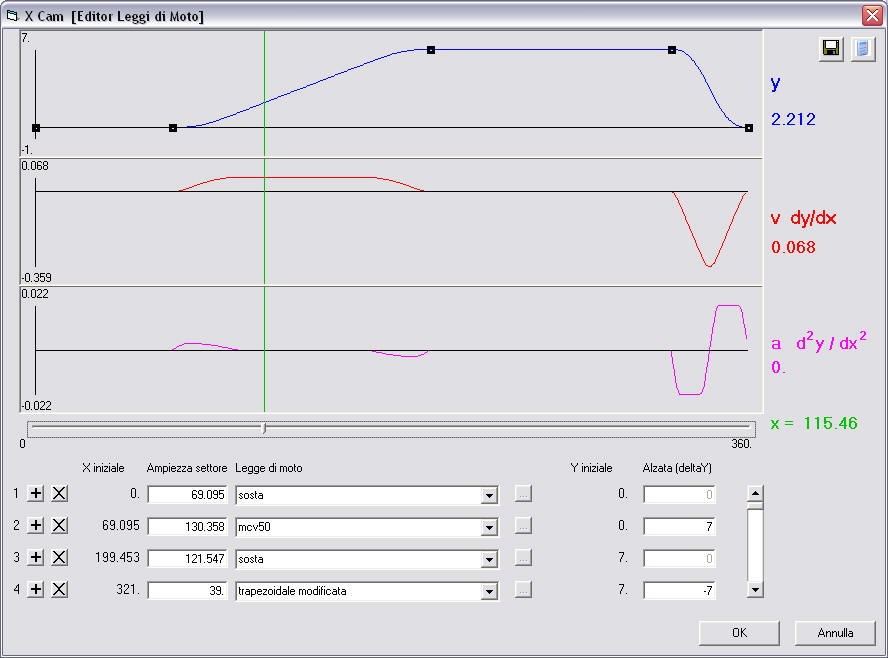The width and height of the screenshot is (888, 658).
Task: Click the Alzata field with value -7
Action: (679, 591)
